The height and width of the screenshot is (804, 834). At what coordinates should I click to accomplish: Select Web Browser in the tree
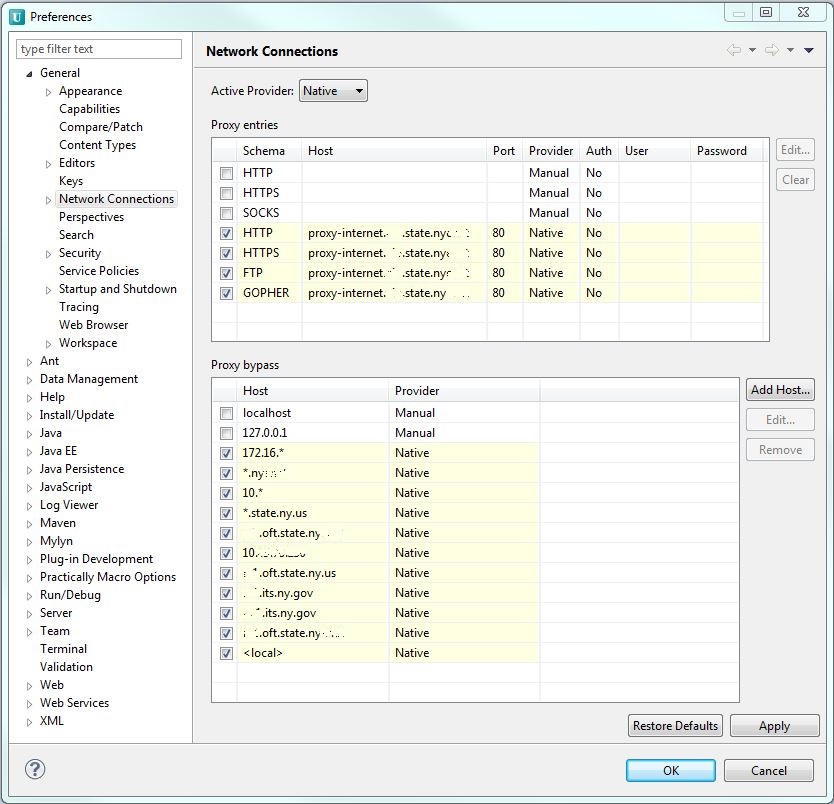pos(94,325)
